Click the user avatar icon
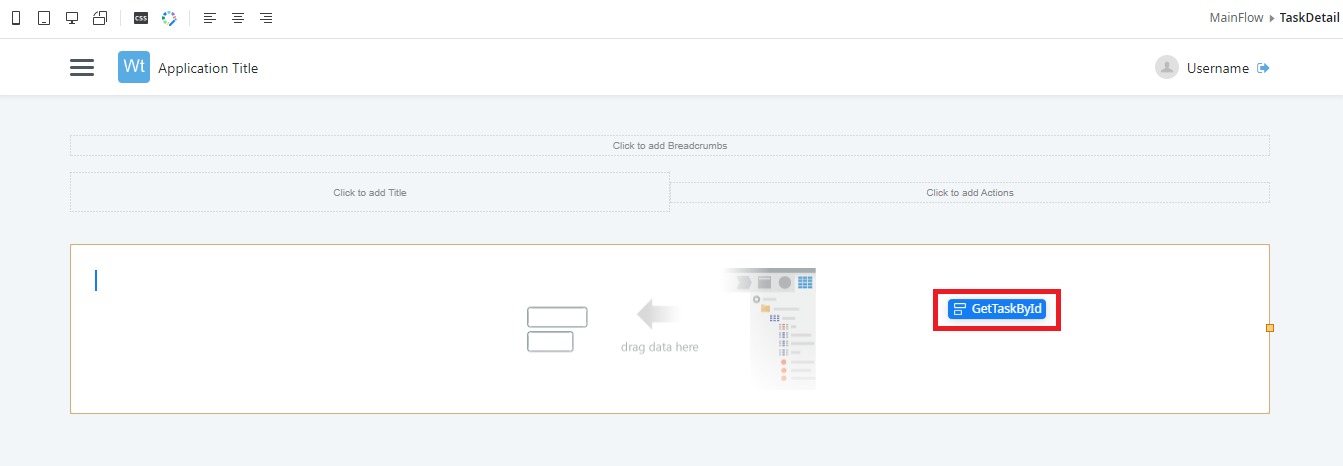Image resolution: width=1343 pixels, height=466 pixels. click(1167, 67)
